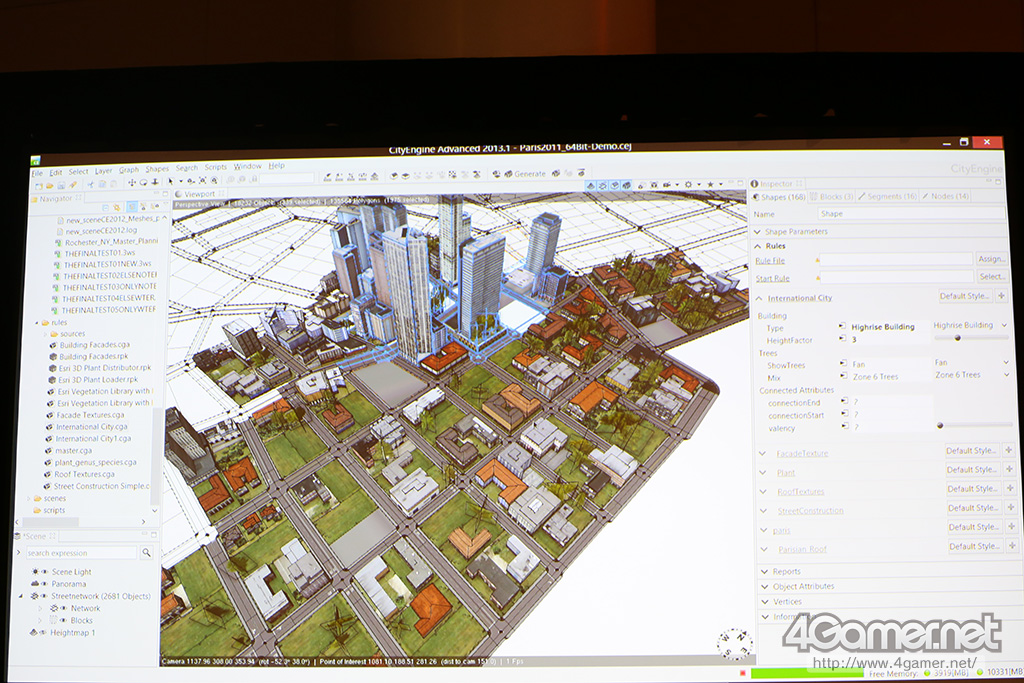
Task: Click the search magnifier icon in Scene panel
Action: tap(146, 552)
